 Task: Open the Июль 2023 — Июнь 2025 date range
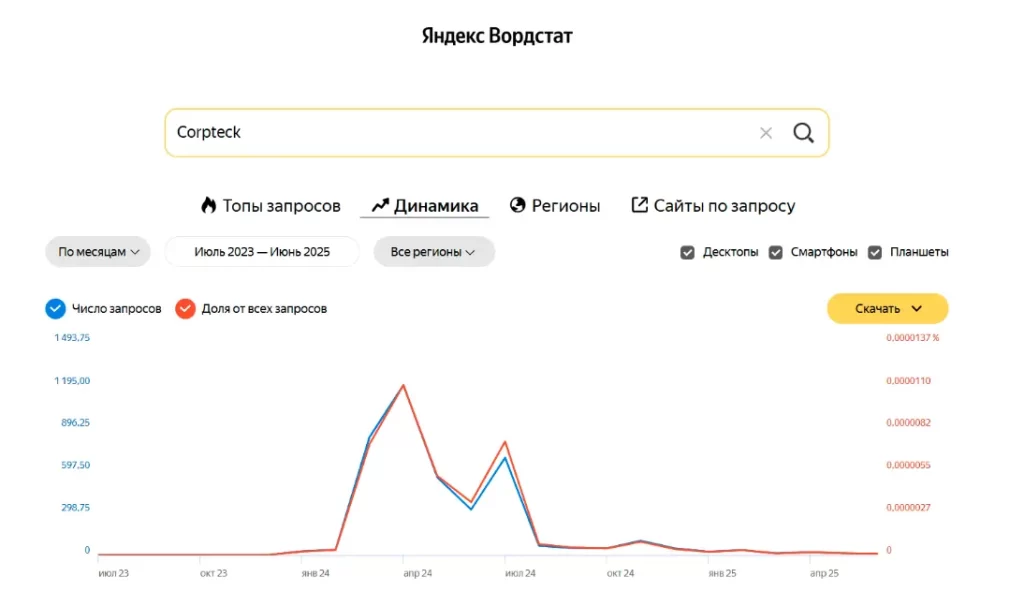[262, 252]
